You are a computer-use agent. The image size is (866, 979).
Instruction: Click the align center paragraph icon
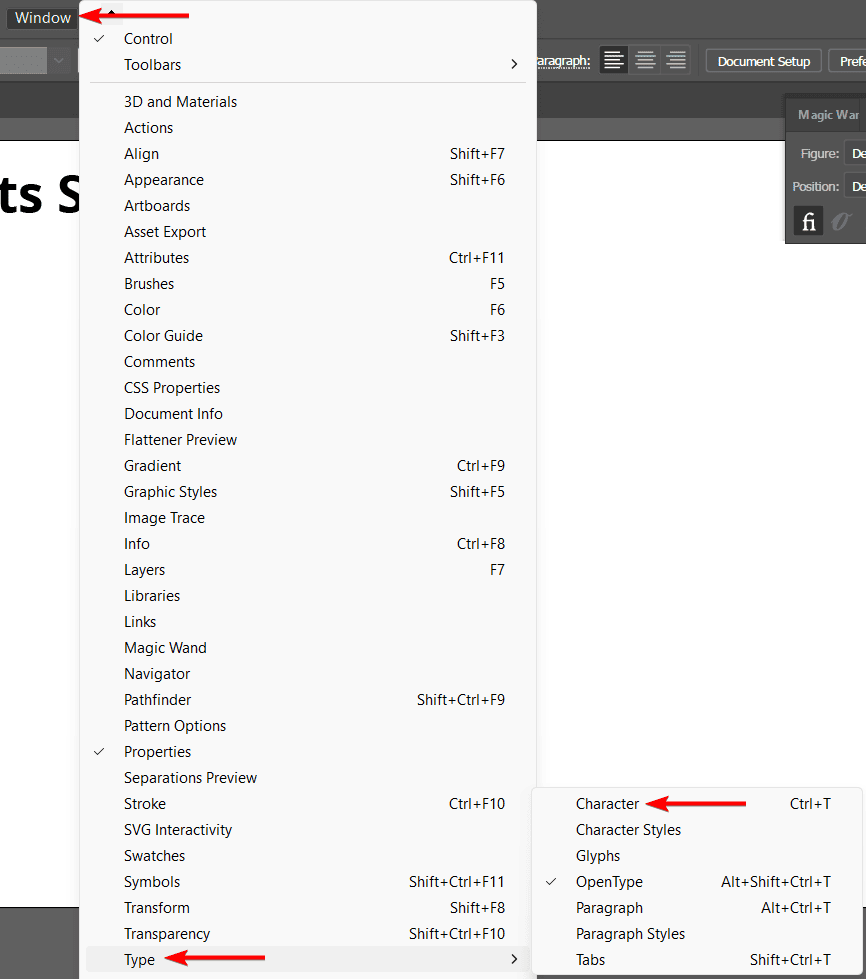coord(645,61)
